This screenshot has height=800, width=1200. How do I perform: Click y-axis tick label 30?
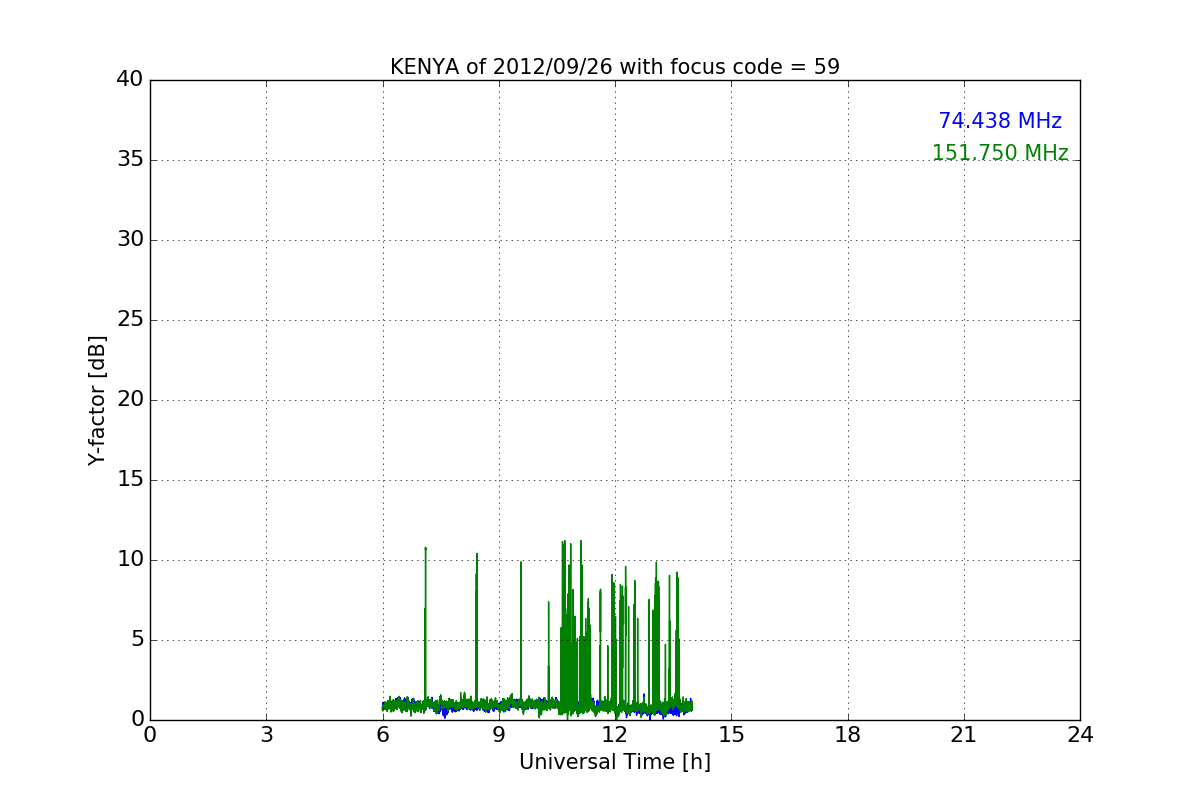coord(130,240)
